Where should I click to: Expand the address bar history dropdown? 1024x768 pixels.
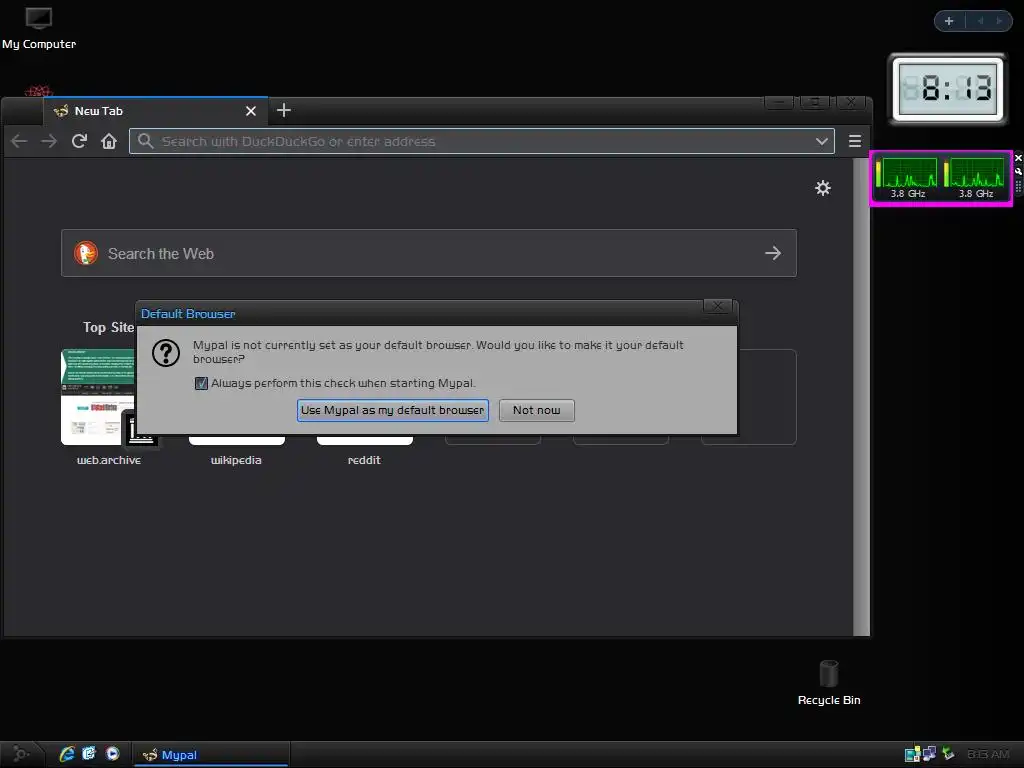(822, 141)
